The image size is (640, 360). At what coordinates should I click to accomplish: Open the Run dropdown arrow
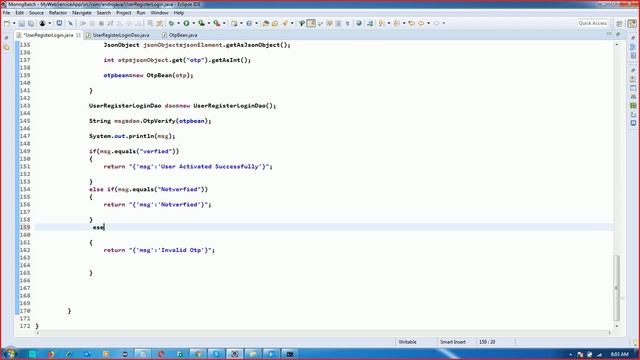click(193, 24)
